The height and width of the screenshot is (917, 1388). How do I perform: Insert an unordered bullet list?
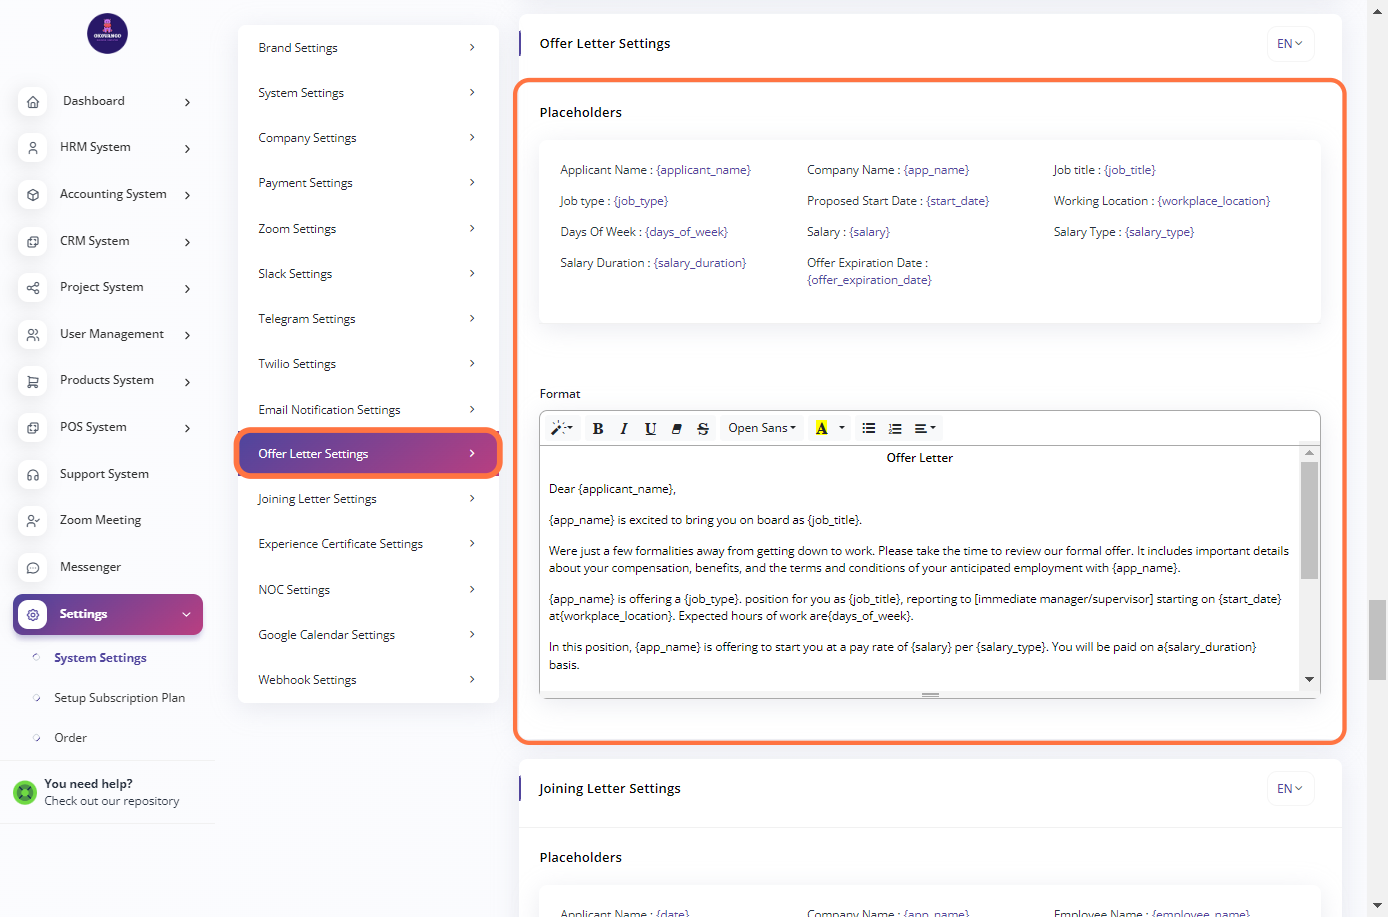pyautogui.click(x=869, y=428)
